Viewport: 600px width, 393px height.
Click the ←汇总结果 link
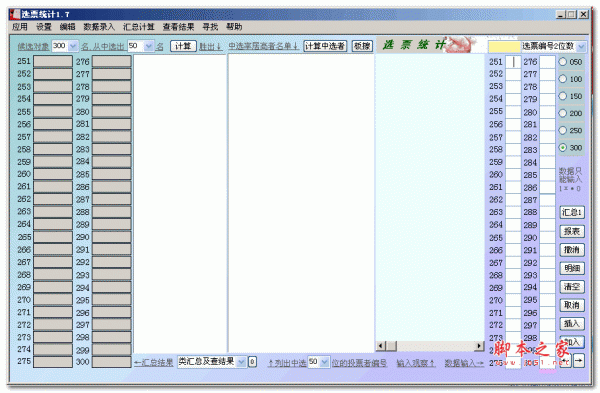click(153, 362)
